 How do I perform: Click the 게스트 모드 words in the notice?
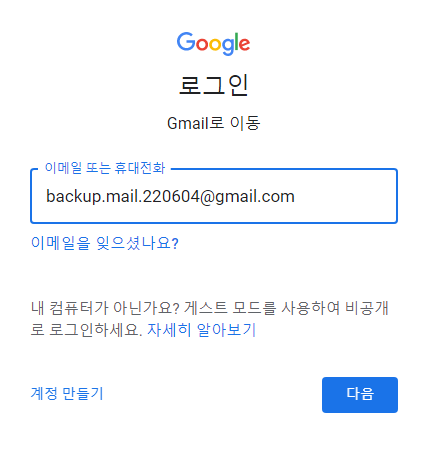click(x=230, y=308)
